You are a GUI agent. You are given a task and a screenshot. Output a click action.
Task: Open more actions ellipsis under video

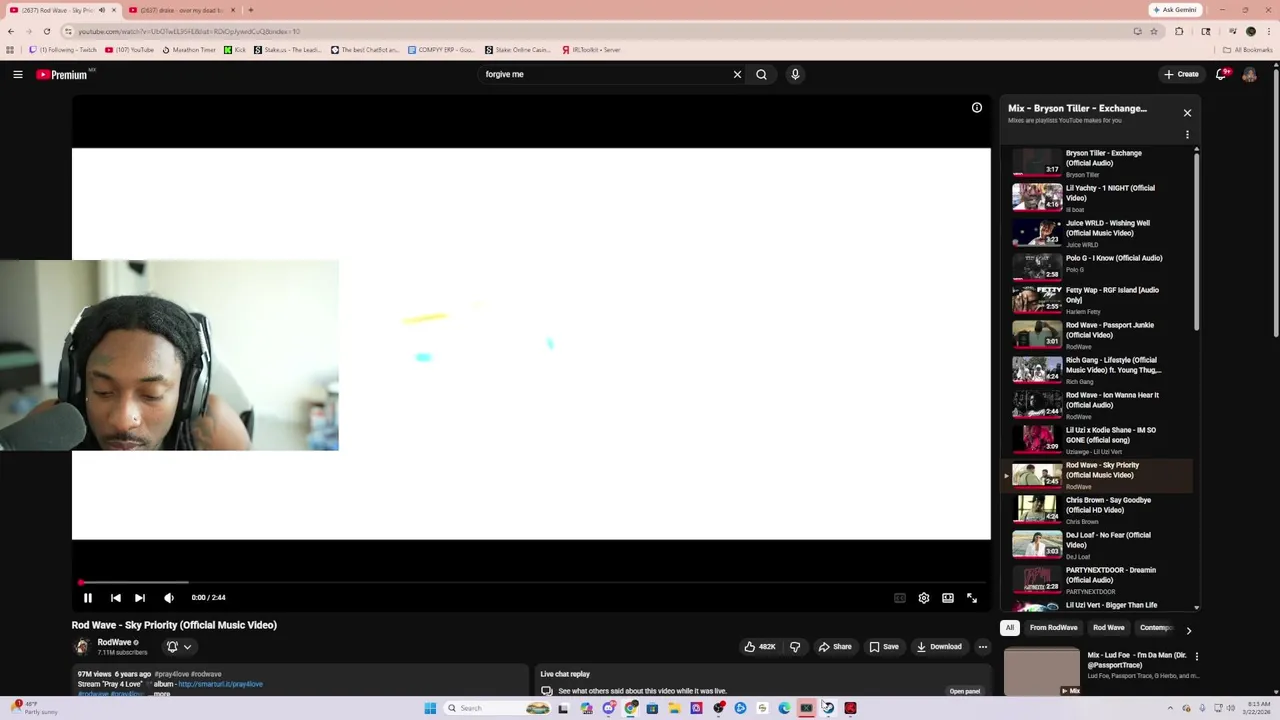pos(983,647)
